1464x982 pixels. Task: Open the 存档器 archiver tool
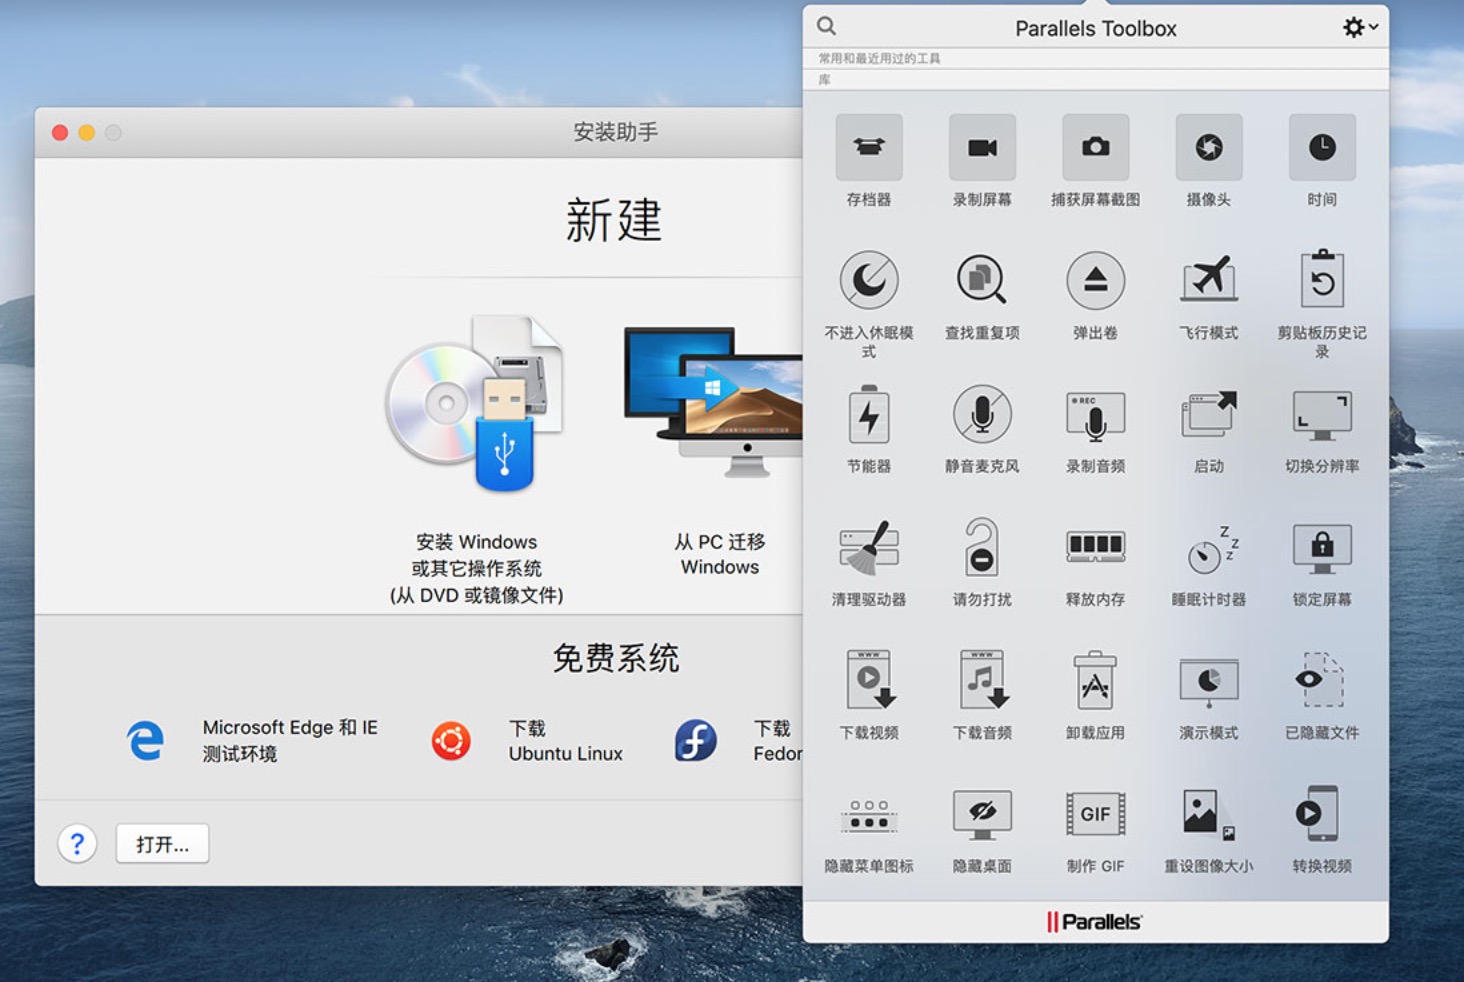click(x=869, y=148)
